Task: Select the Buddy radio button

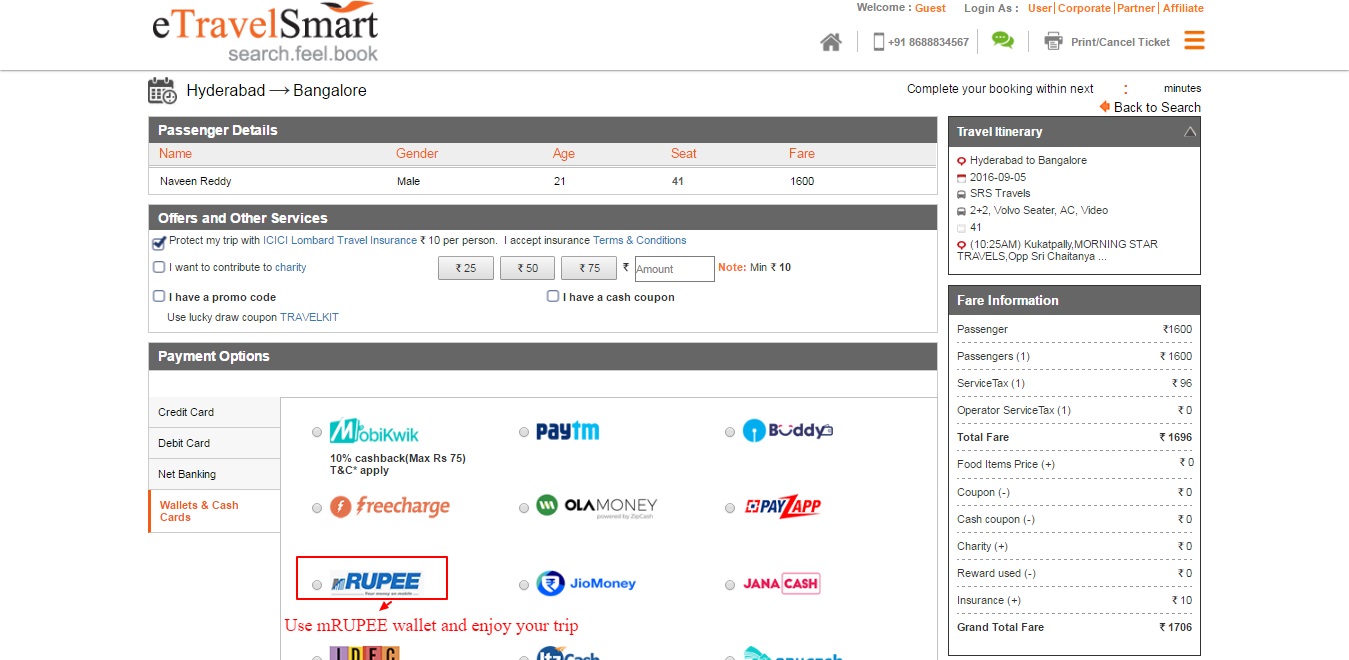Action: tap(731, 432)
